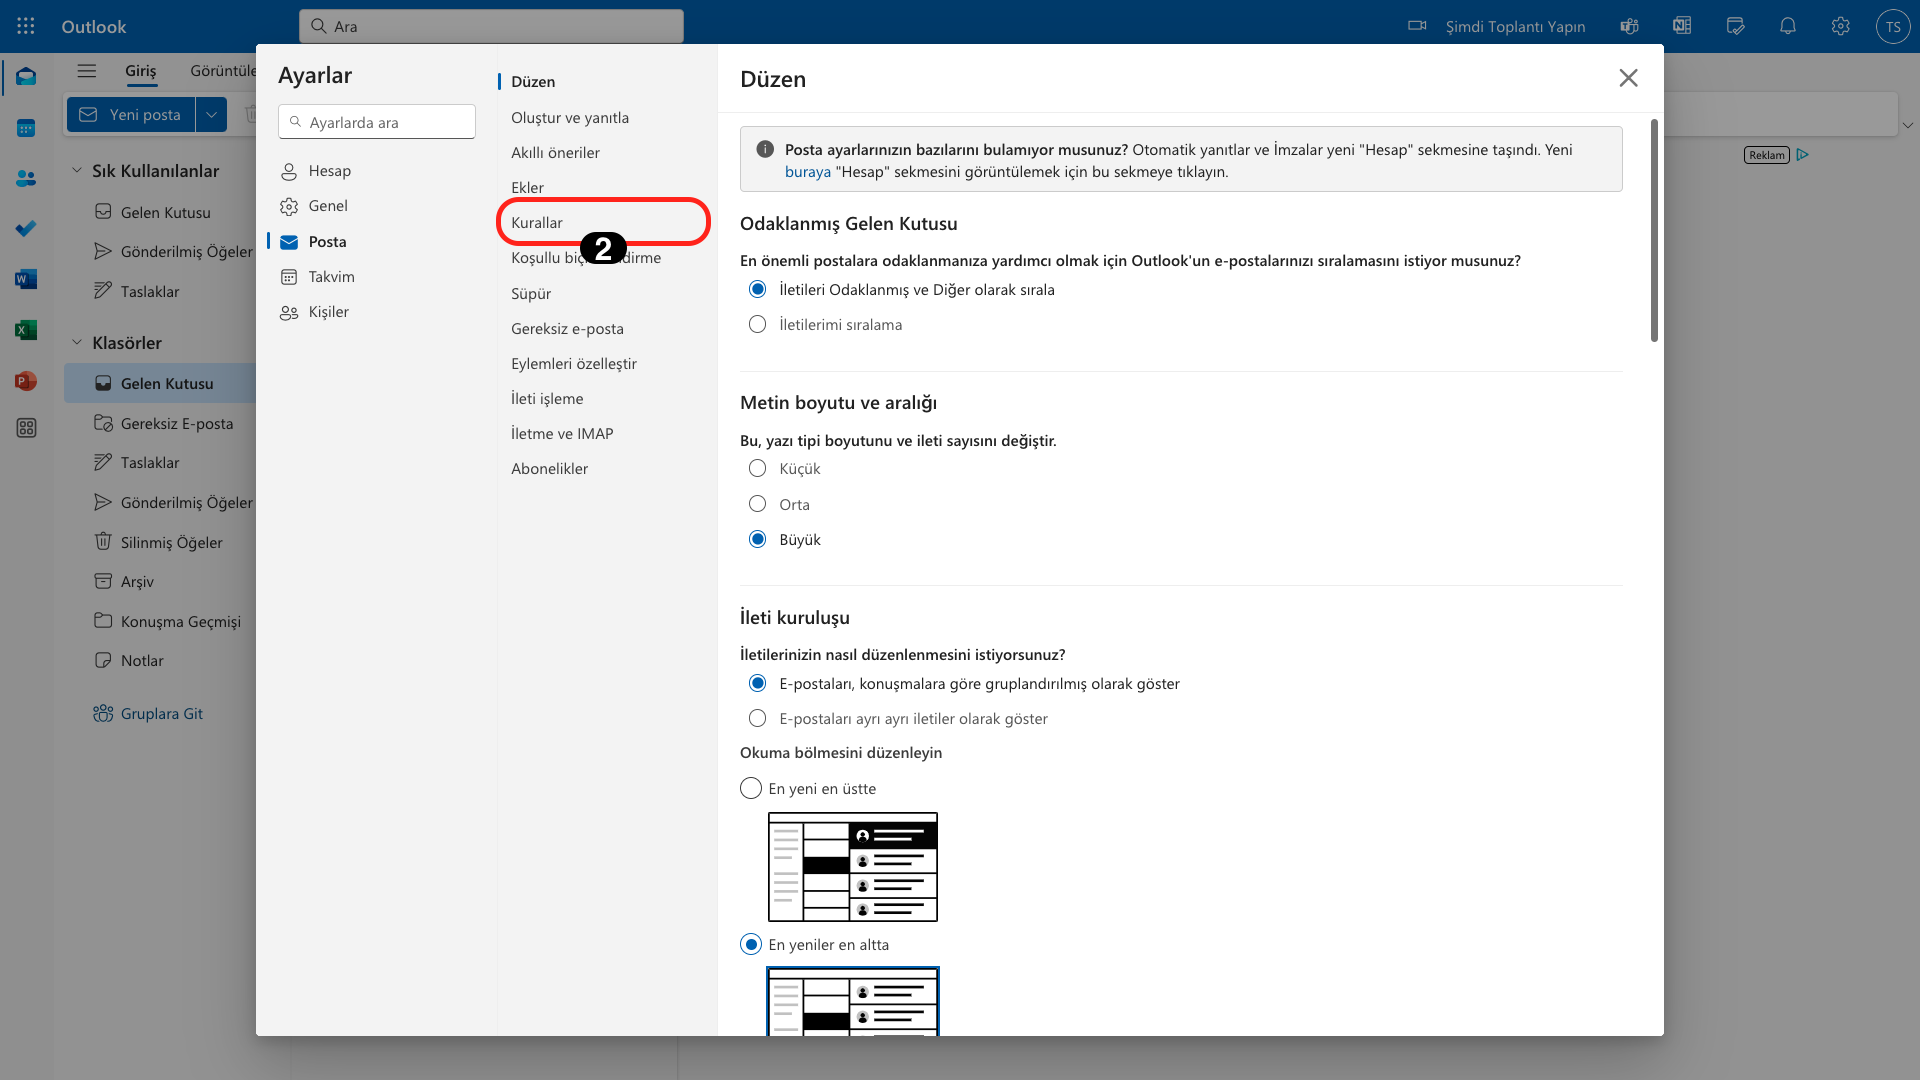Select show emails as separate messages
Viewport: 1920px width, 1080px height.
click(758, 718)
